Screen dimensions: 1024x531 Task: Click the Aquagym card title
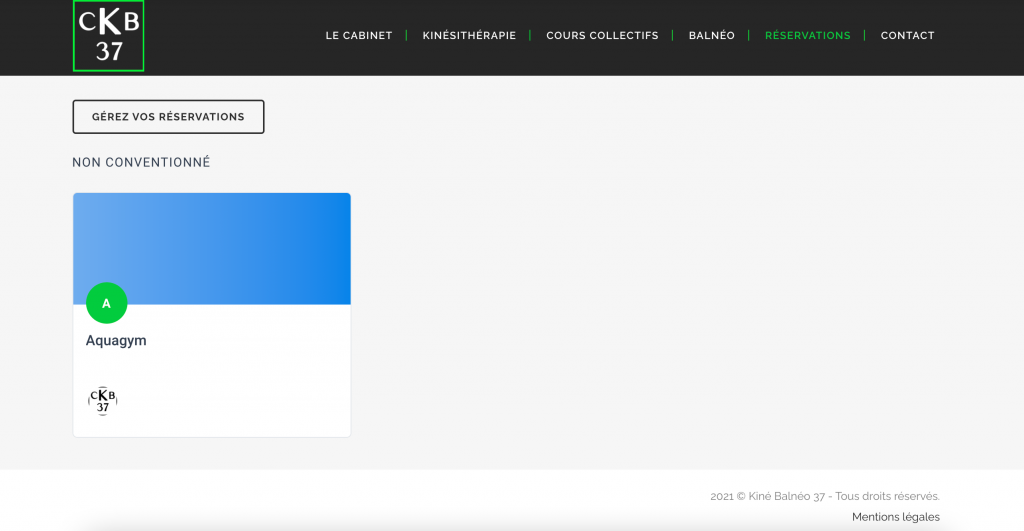click(x=116, y=341)
